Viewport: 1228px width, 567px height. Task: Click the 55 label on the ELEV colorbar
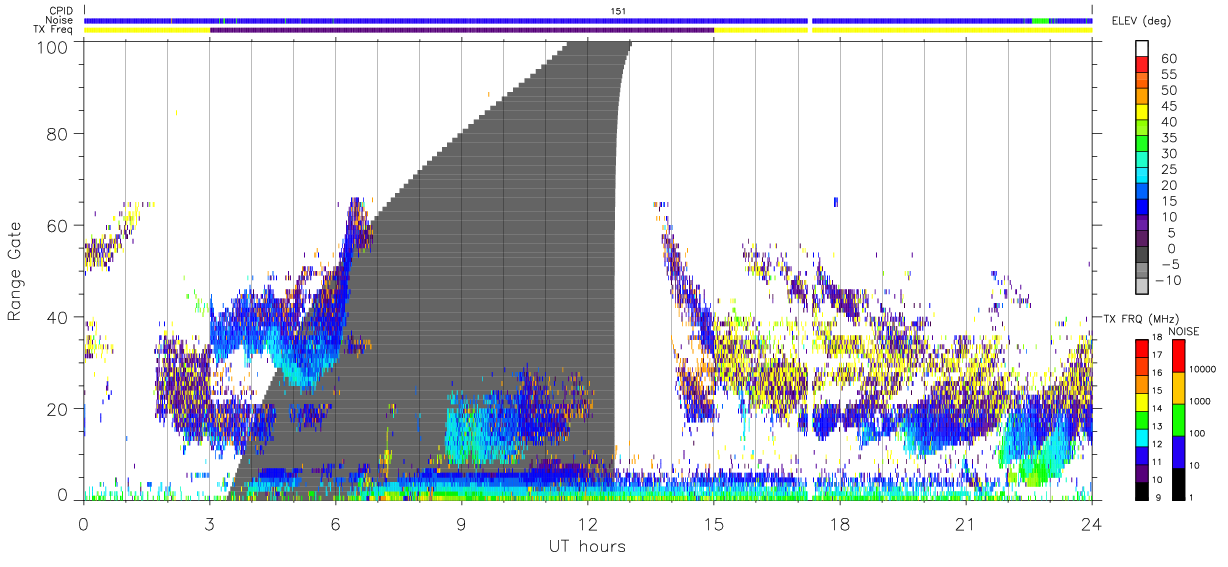pyautogui.click(x=1168, y=75)
